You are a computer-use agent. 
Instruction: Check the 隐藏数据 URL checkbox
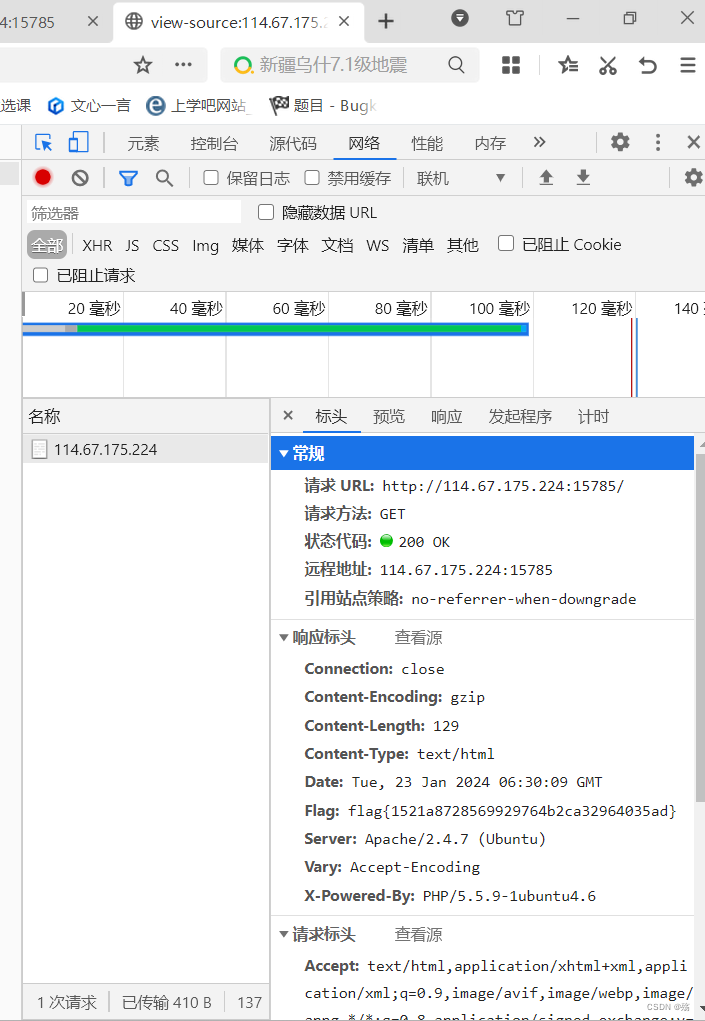[x=266, y=212]
